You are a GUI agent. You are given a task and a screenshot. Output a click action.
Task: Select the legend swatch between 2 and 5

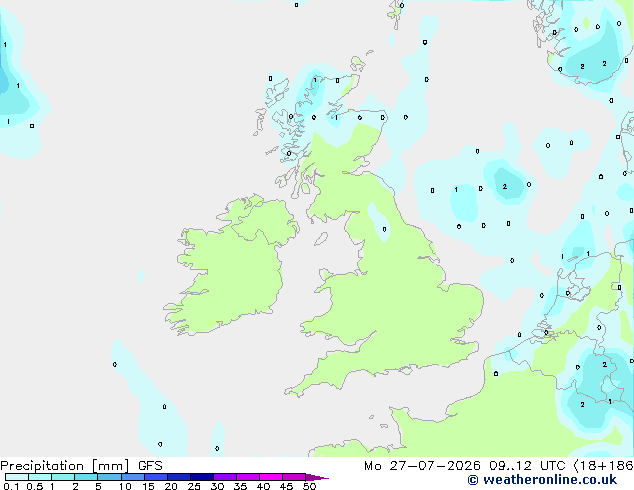(86, 477)
